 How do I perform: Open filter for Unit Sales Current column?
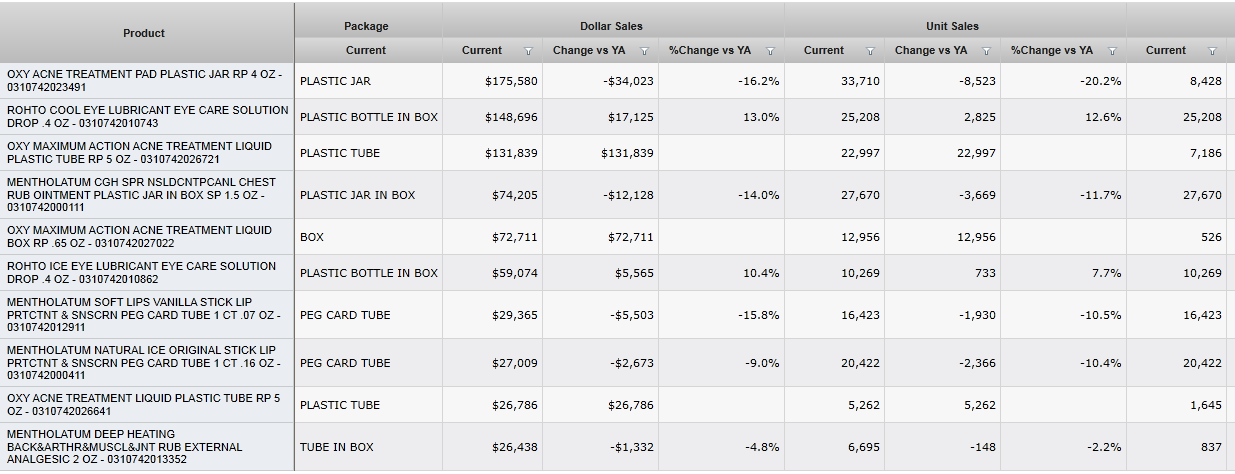(x=870, y=51)
